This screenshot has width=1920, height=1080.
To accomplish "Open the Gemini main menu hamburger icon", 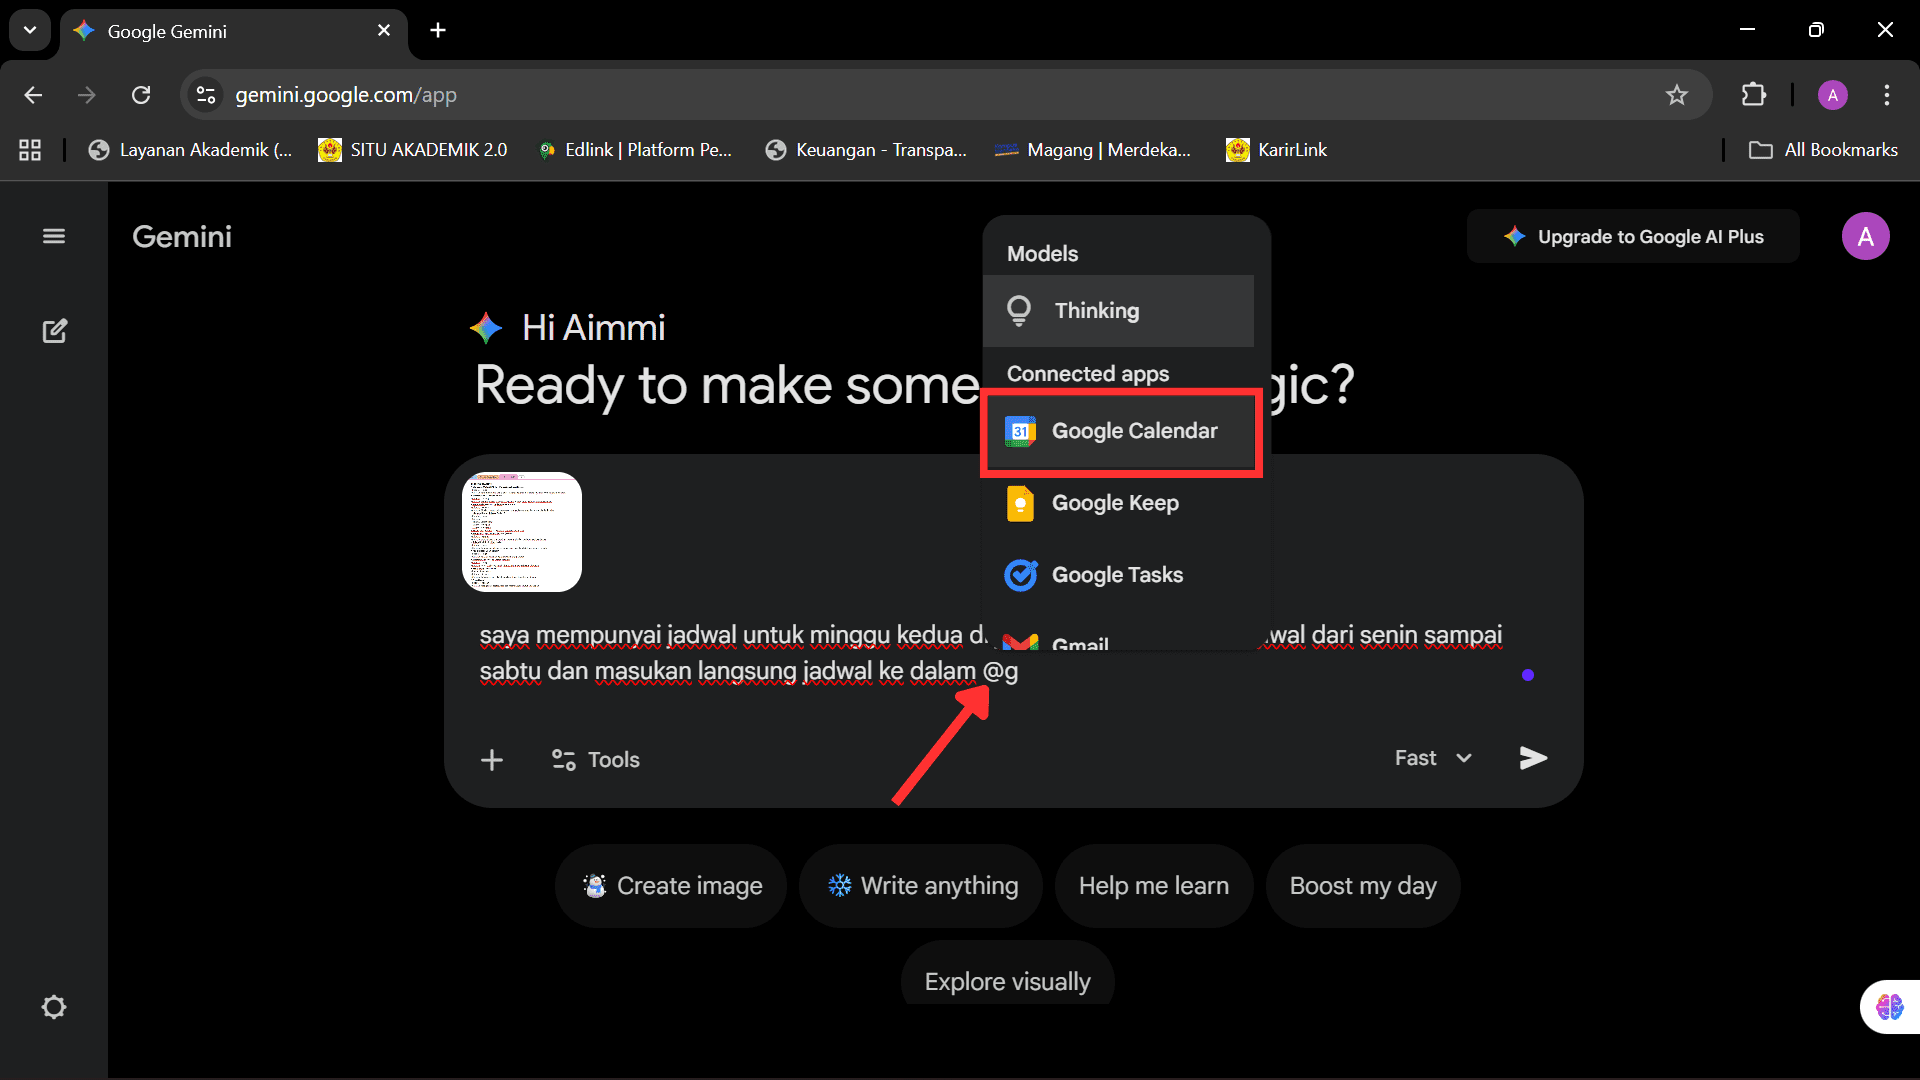I will 54,236.
